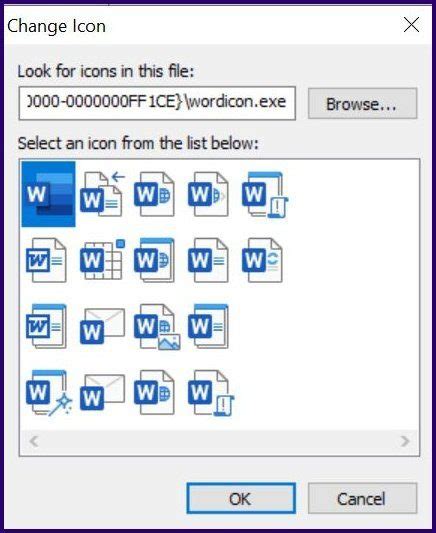The width and height of the screenshot is (436, 533).
Task: Select the Word icon with sync arrows
Action: click(262, 260)
